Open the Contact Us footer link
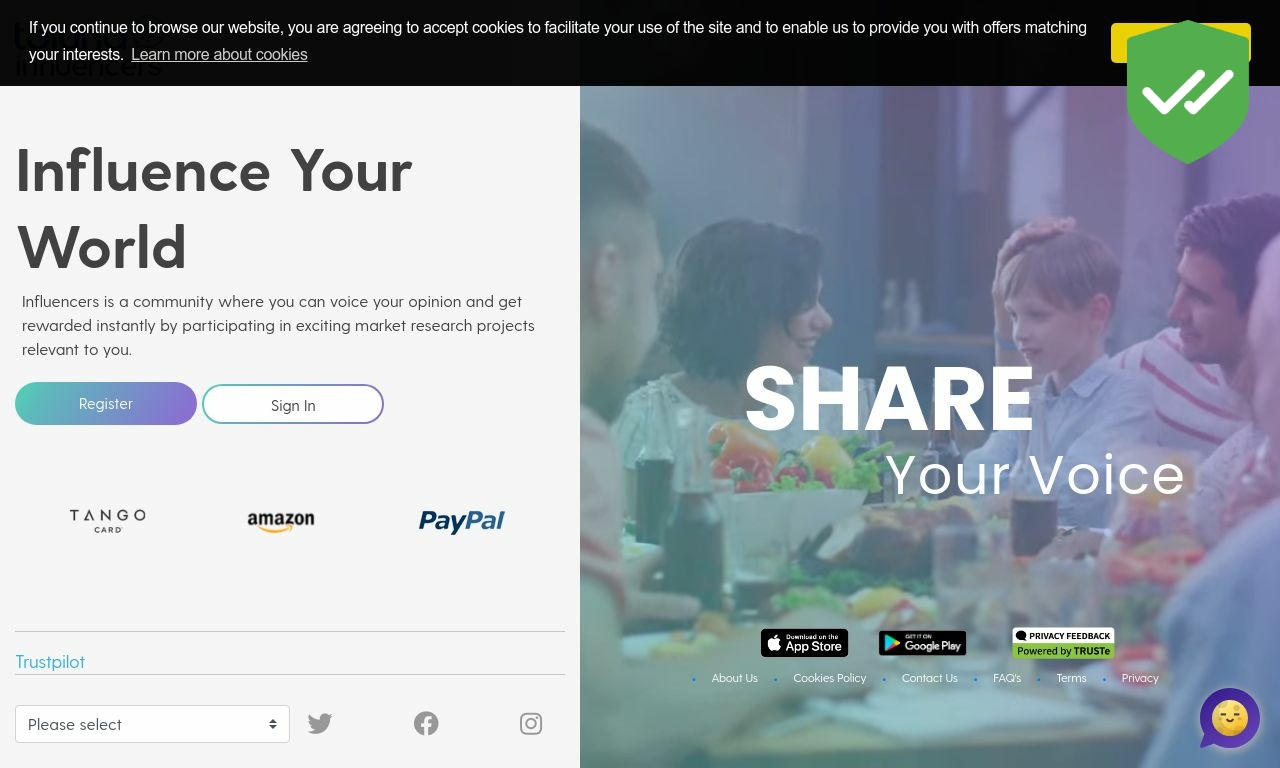The height and width of the screenshot is (768, 1280). [x=930, y=678]
